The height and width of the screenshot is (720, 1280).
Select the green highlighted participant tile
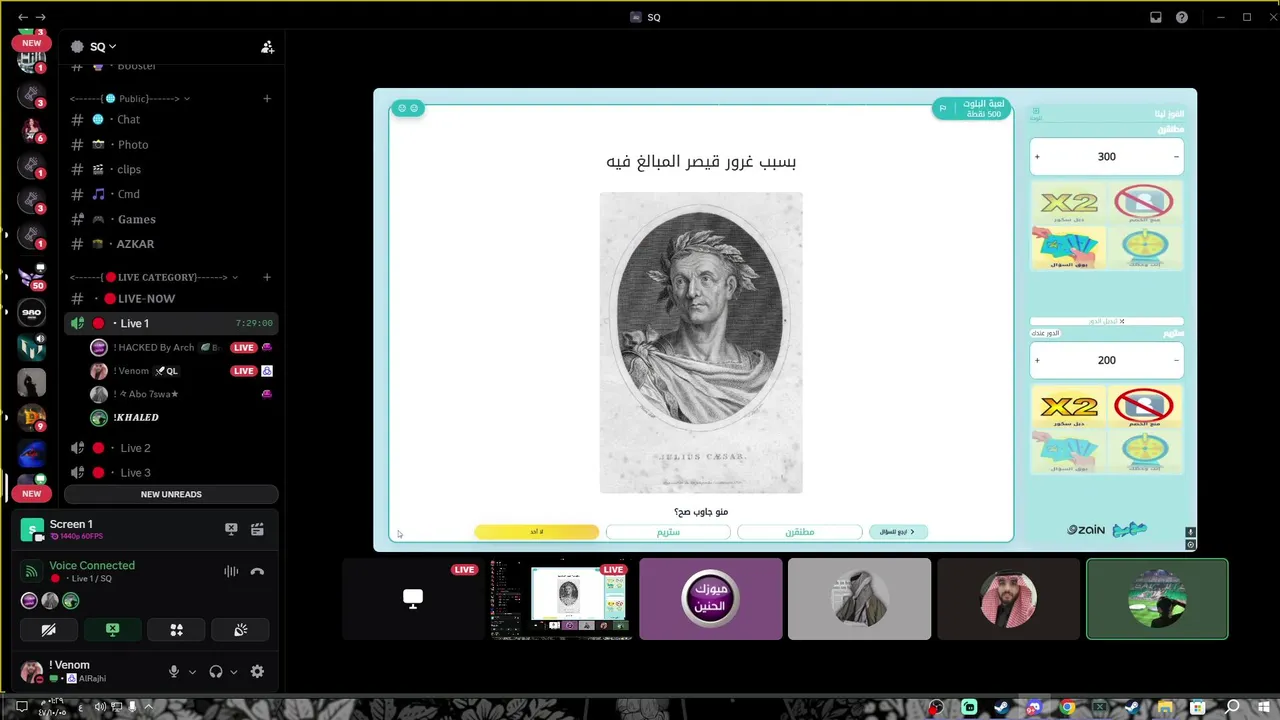click(x=1157, y=599)
